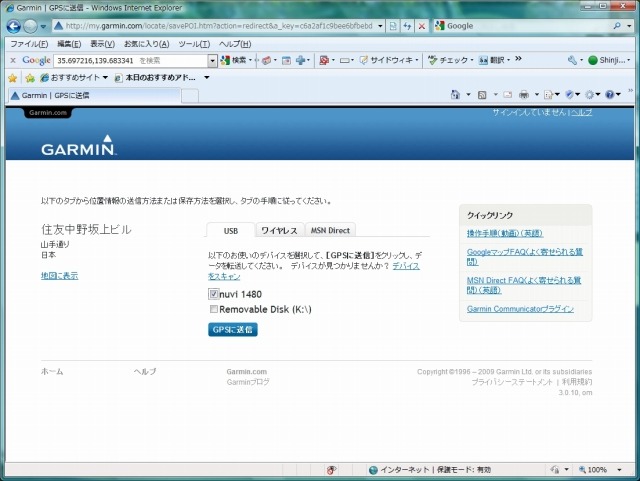Screen dimensions: 640x481
Task: Close the Google toolbar with its X
Action: tap(13, 60)
